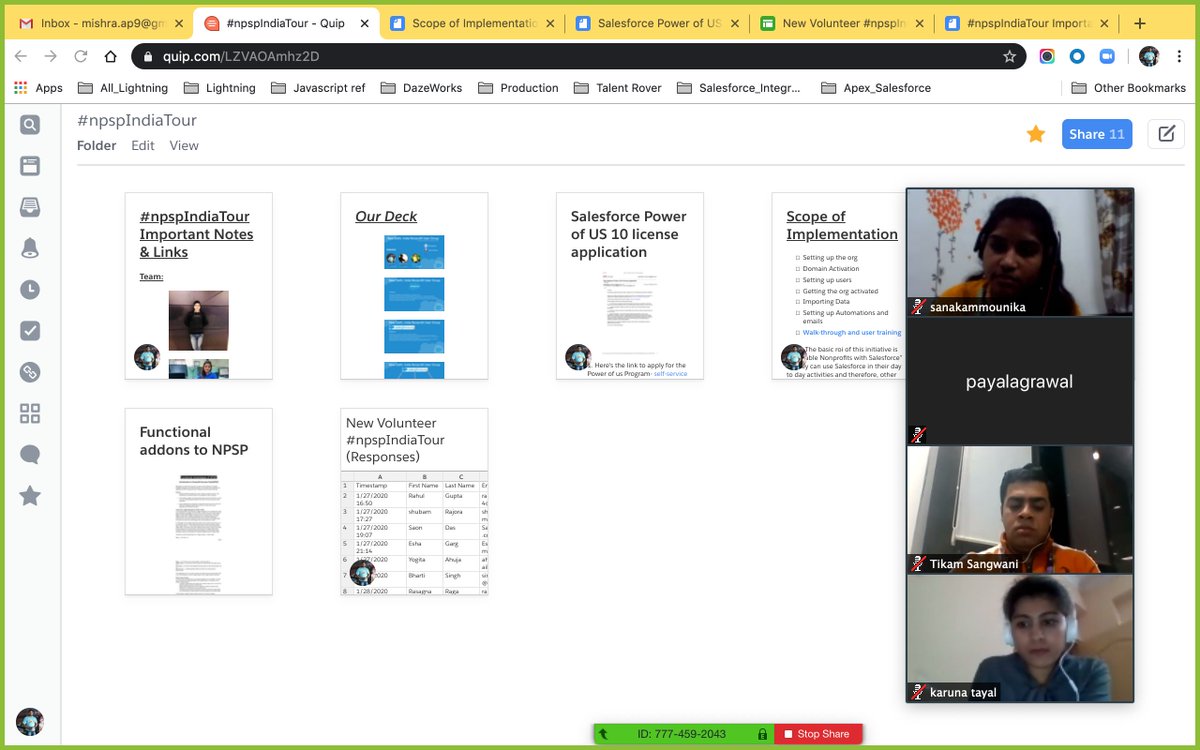
Task: Open Functional addons to NPSP document
Action: point(198,501)
